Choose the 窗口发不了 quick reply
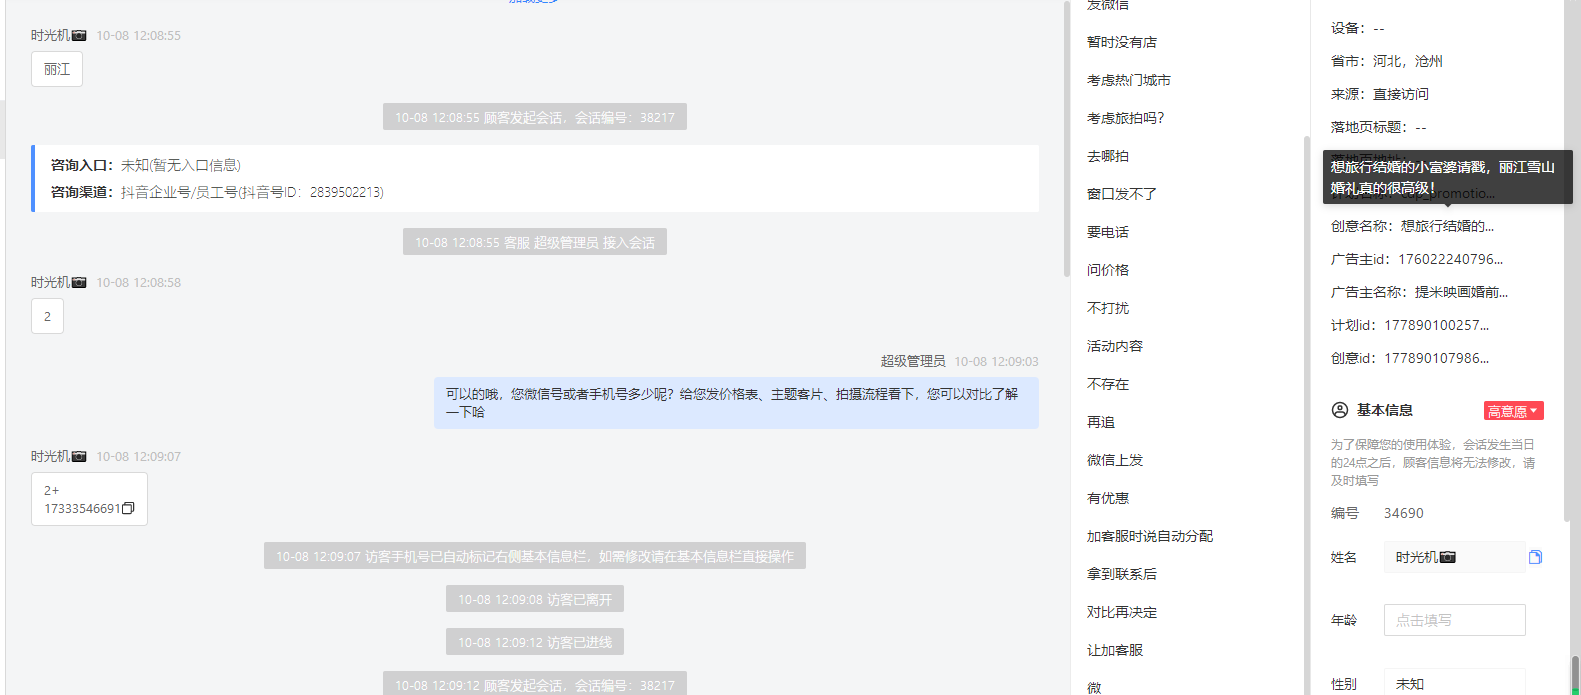 [x=1122, y=194]
